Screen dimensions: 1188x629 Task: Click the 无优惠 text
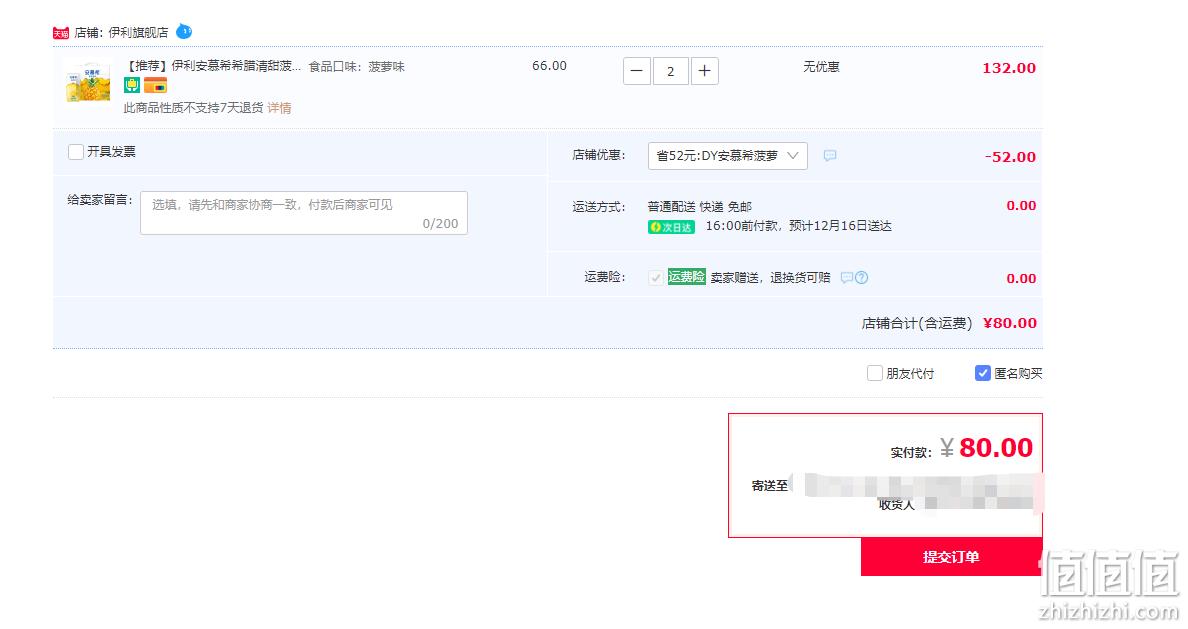pyautogui.click(x=821, y=67)
